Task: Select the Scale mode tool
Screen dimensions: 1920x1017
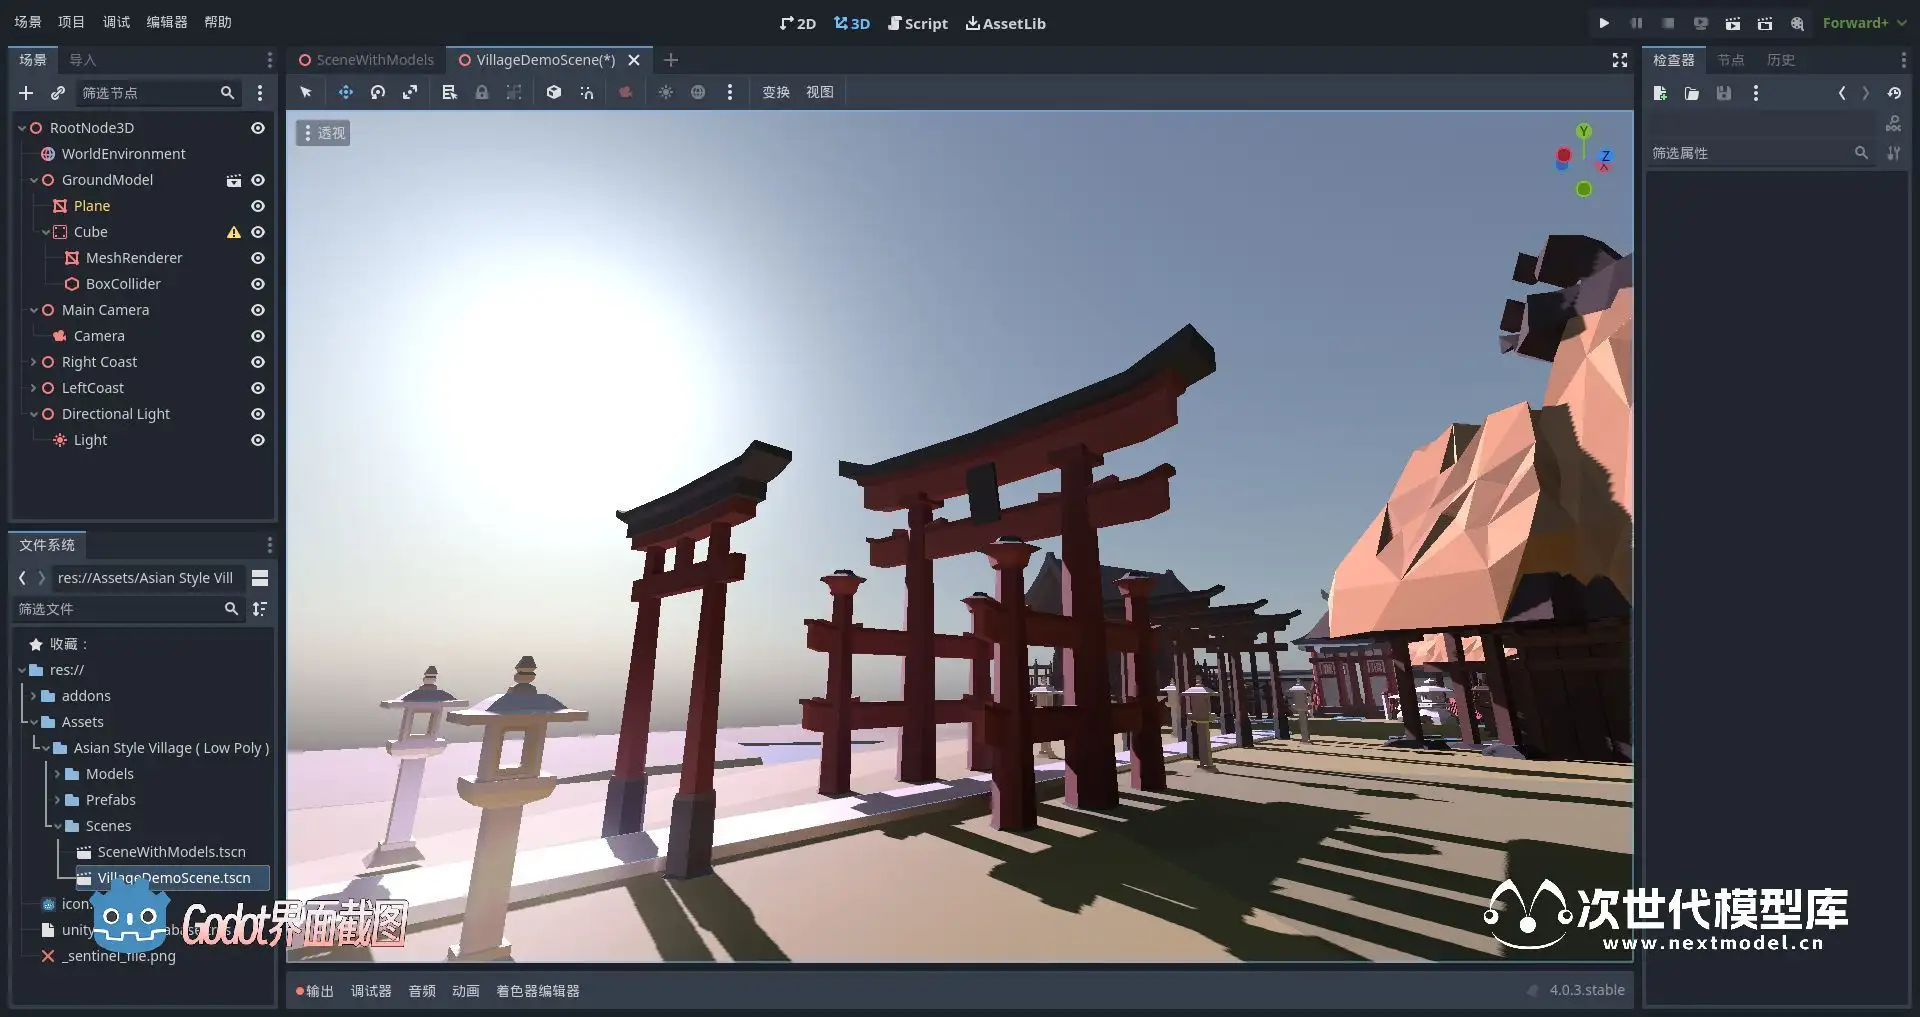Action: click(410, 92)
